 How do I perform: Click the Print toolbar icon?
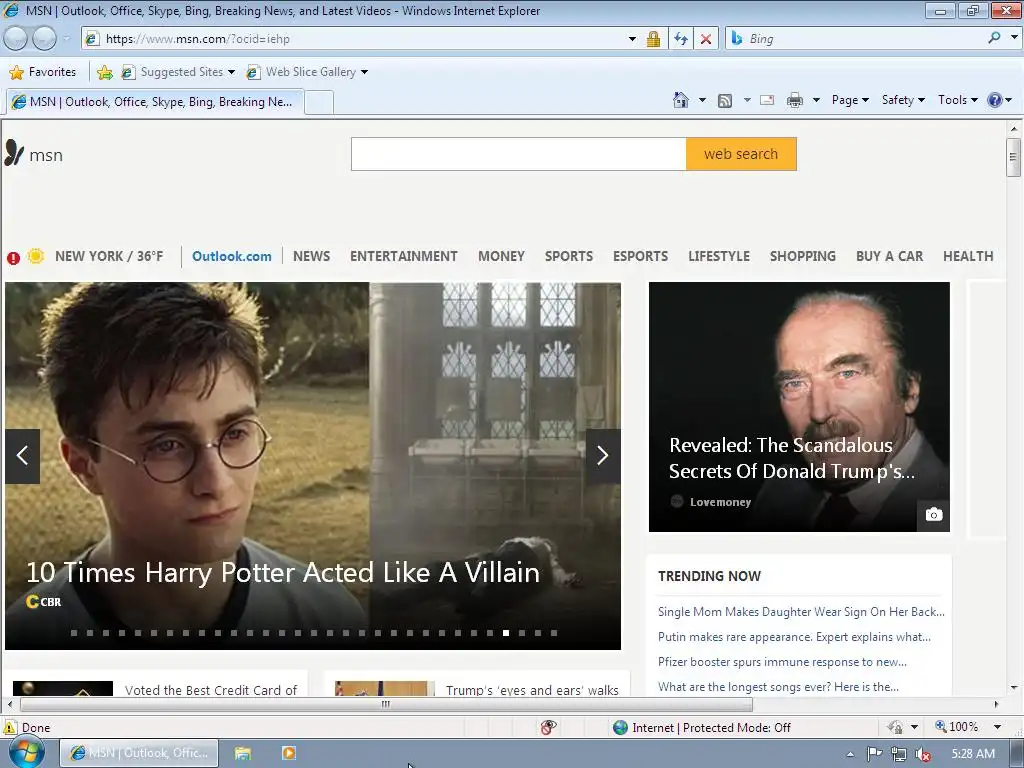pos(795,100)
